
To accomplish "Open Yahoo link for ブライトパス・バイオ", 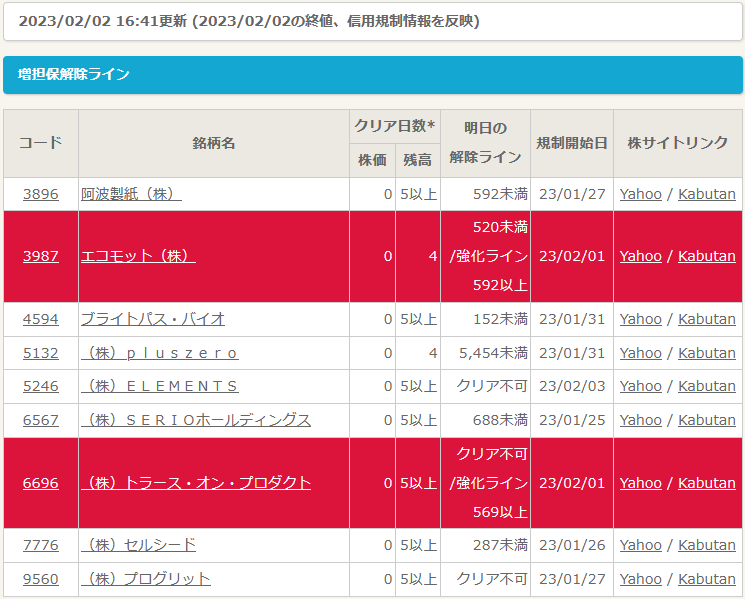I will 640,319.
